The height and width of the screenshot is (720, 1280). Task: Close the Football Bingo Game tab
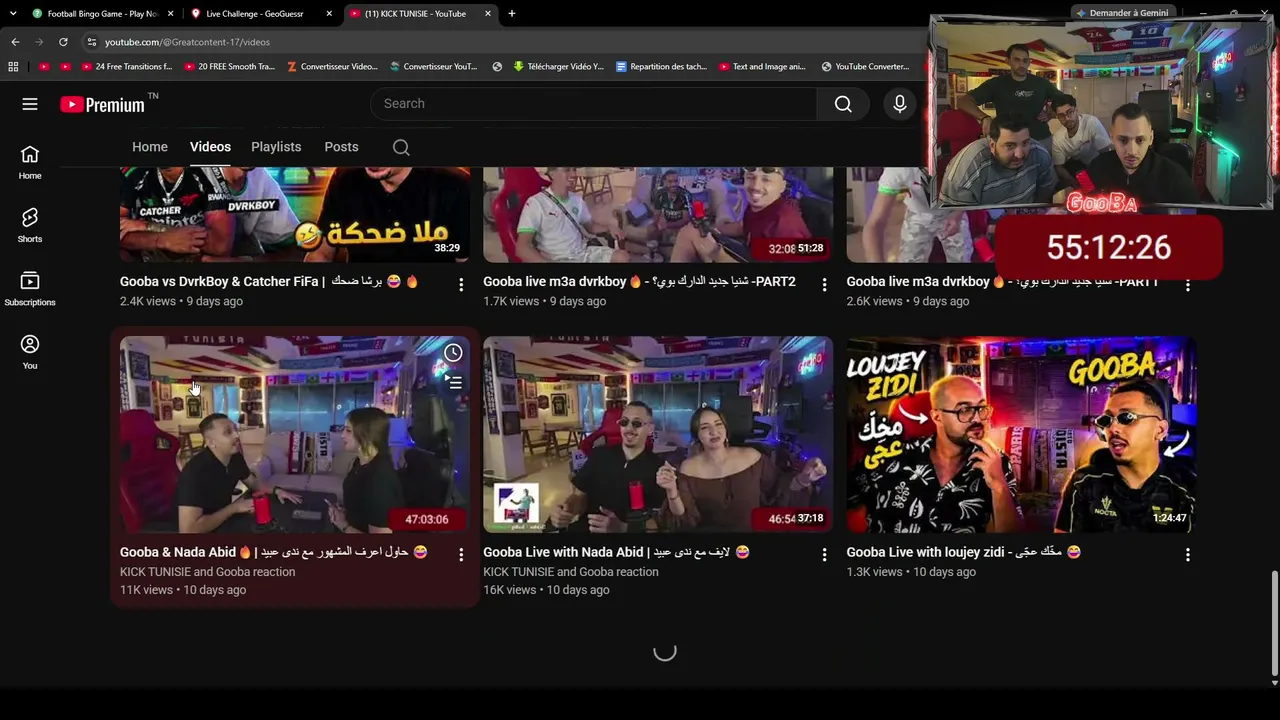point(170,14)
